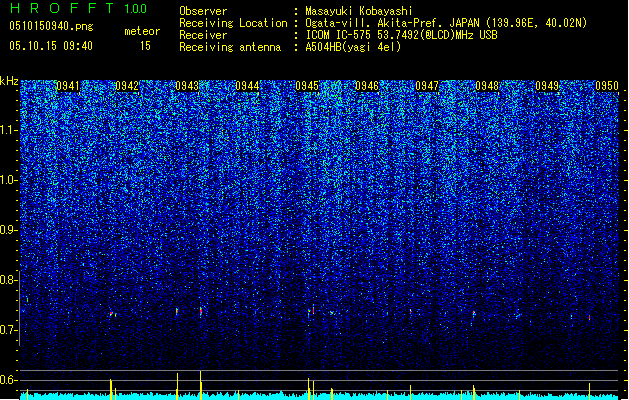Click the 0.6 frequency axis label
This screenshot has width=629, height=400.
(9, 380)
